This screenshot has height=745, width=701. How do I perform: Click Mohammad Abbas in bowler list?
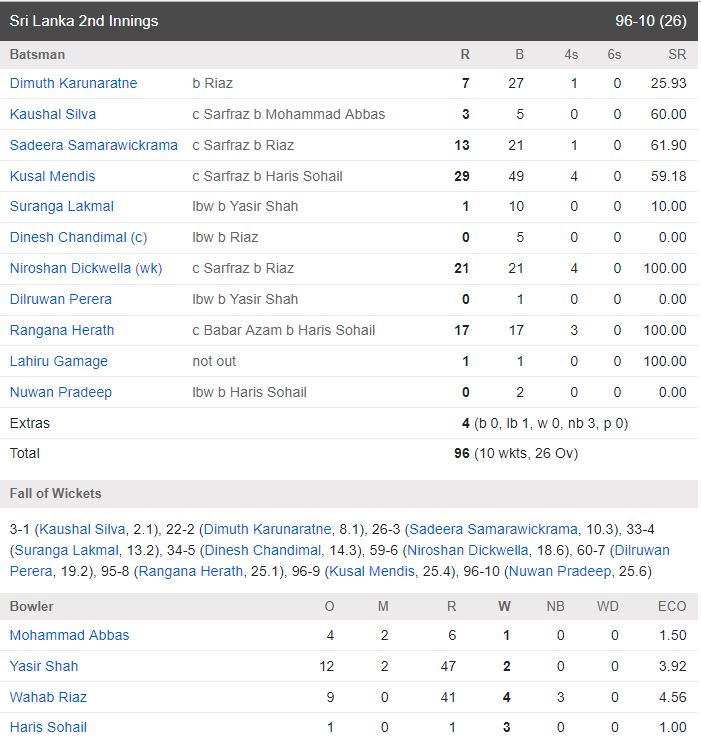69,635
